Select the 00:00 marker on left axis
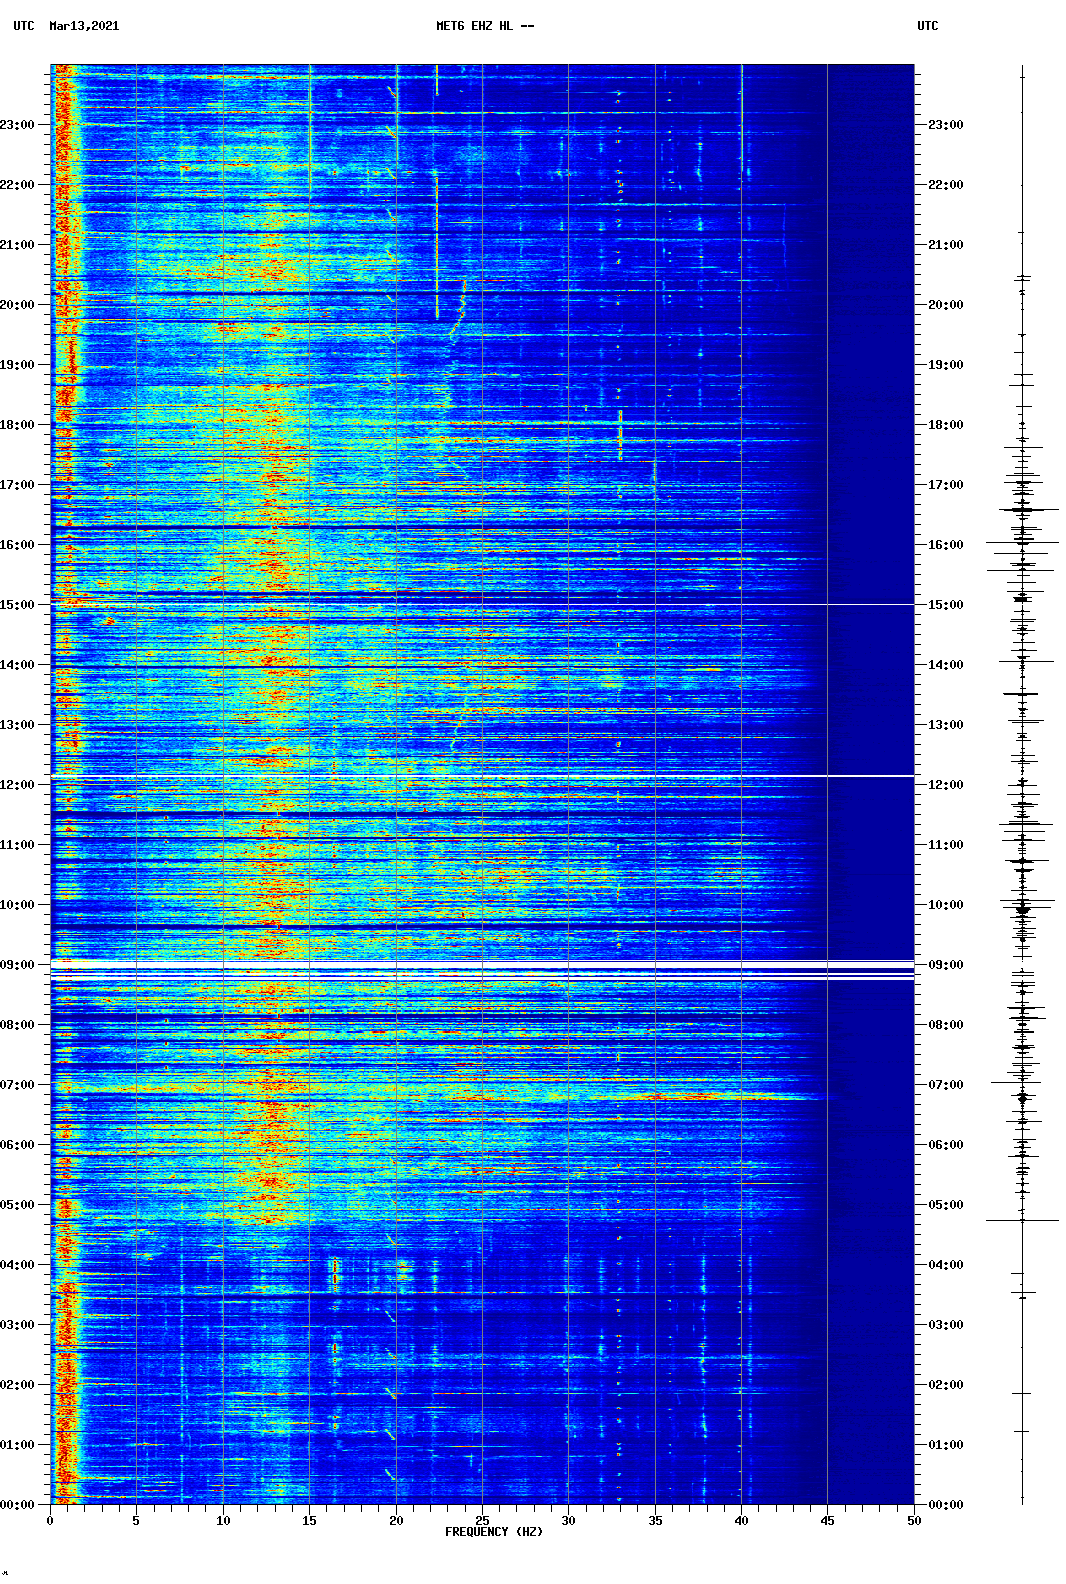This screenshot has height=1584, width=1066. point(18,1505)
